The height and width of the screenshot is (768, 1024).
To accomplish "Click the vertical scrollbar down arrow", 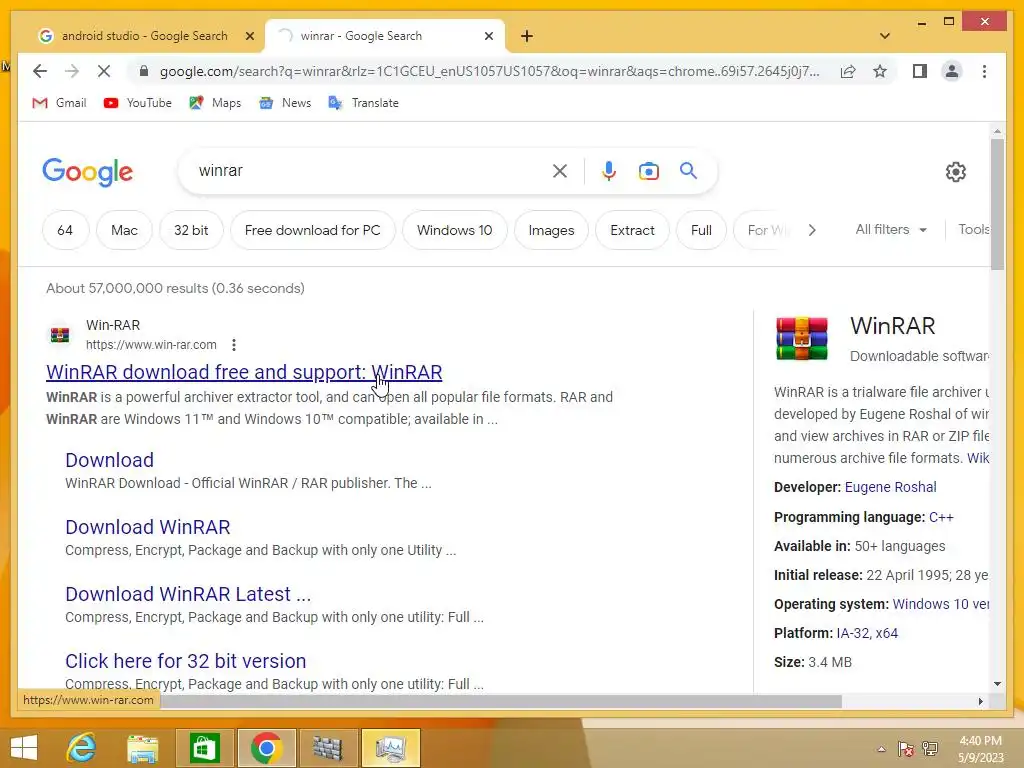I will (997, 684).
